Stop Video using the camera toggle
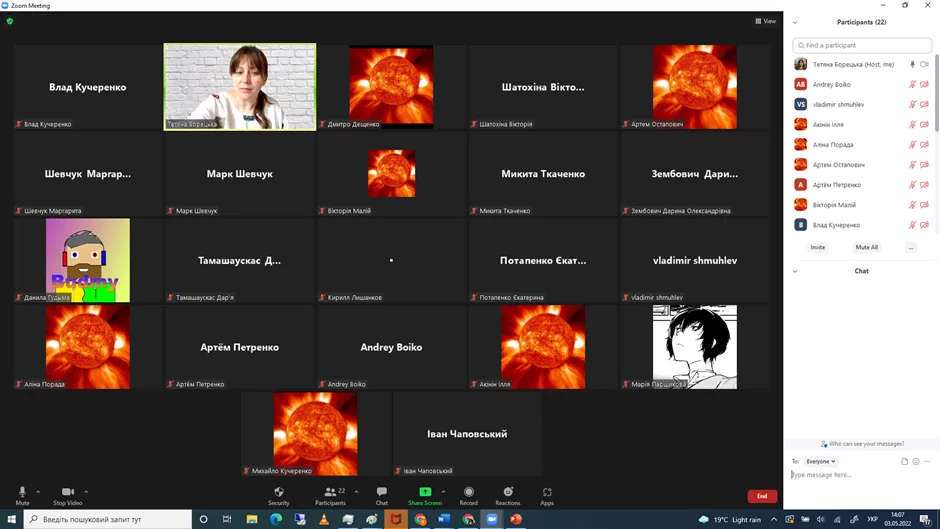Screen dimensions: 940x529 pos(68,492)
